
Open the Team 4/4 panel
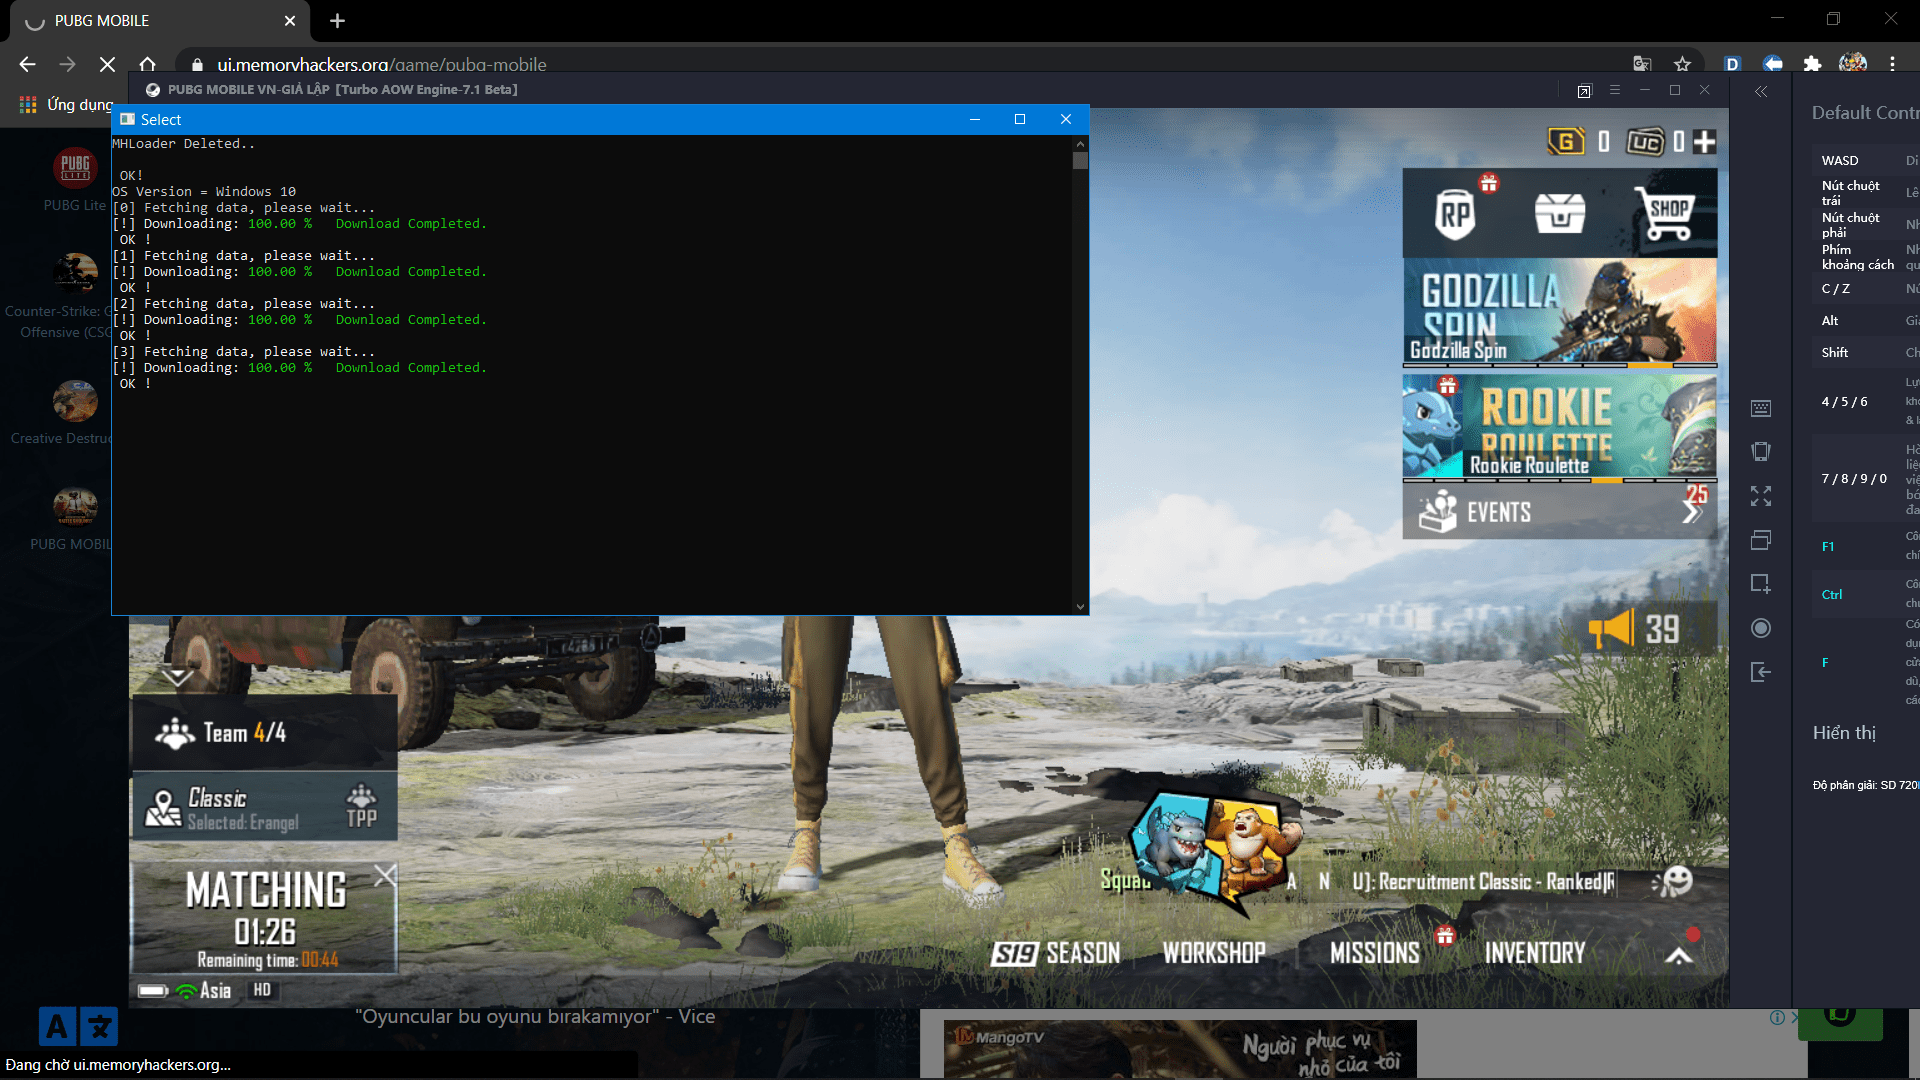pyautogui.click(x=264, y=733)
